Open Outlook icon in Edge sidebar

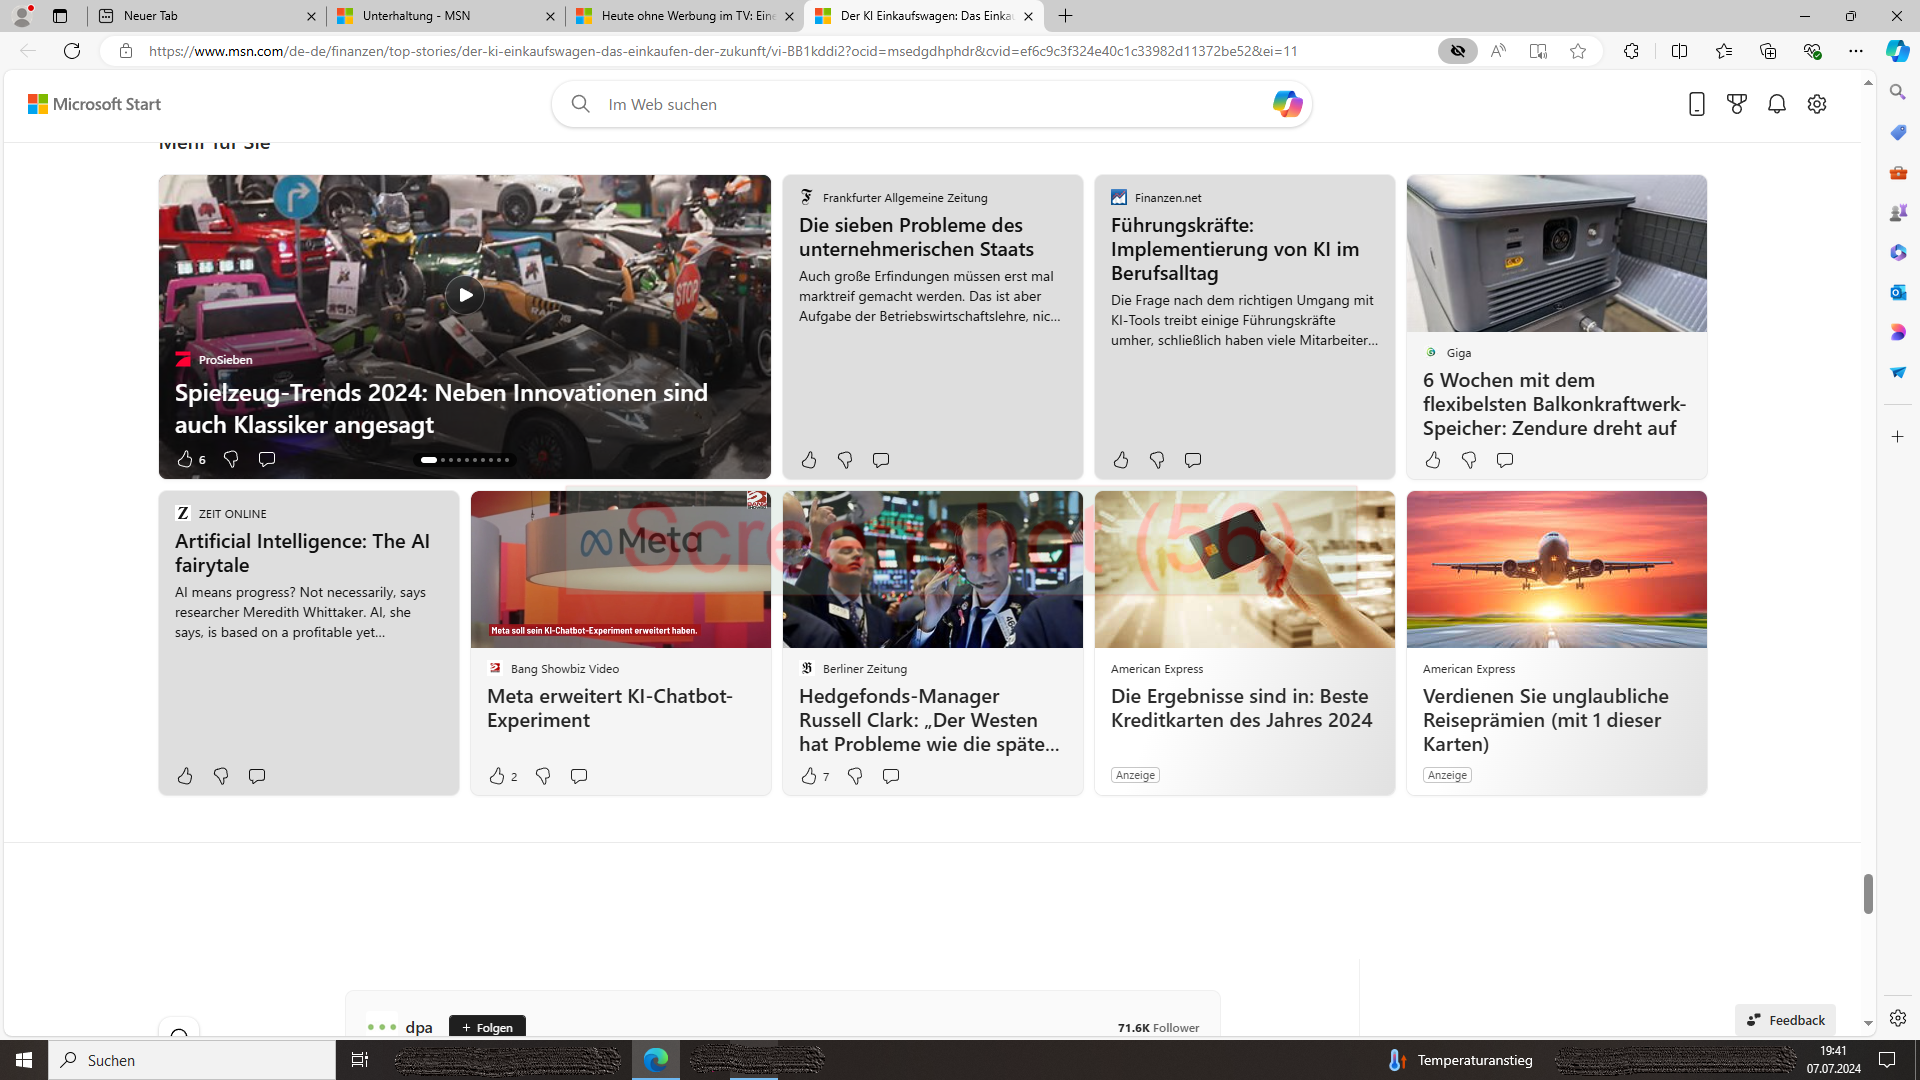click(1898, 292)
